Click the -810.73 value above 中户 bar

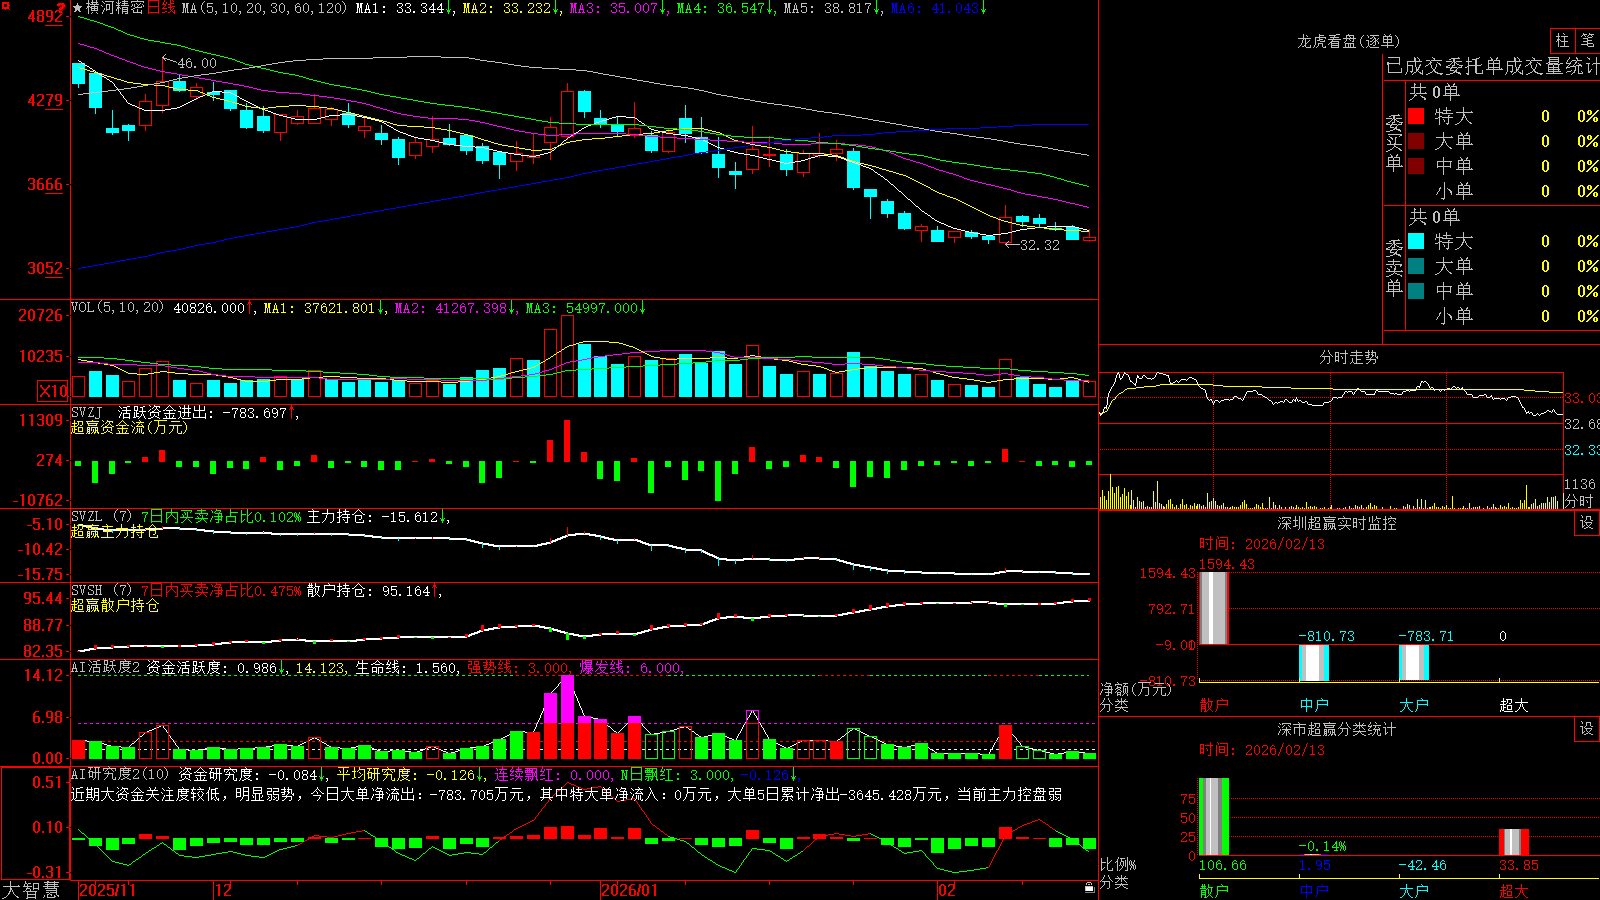click(1327, 636)
